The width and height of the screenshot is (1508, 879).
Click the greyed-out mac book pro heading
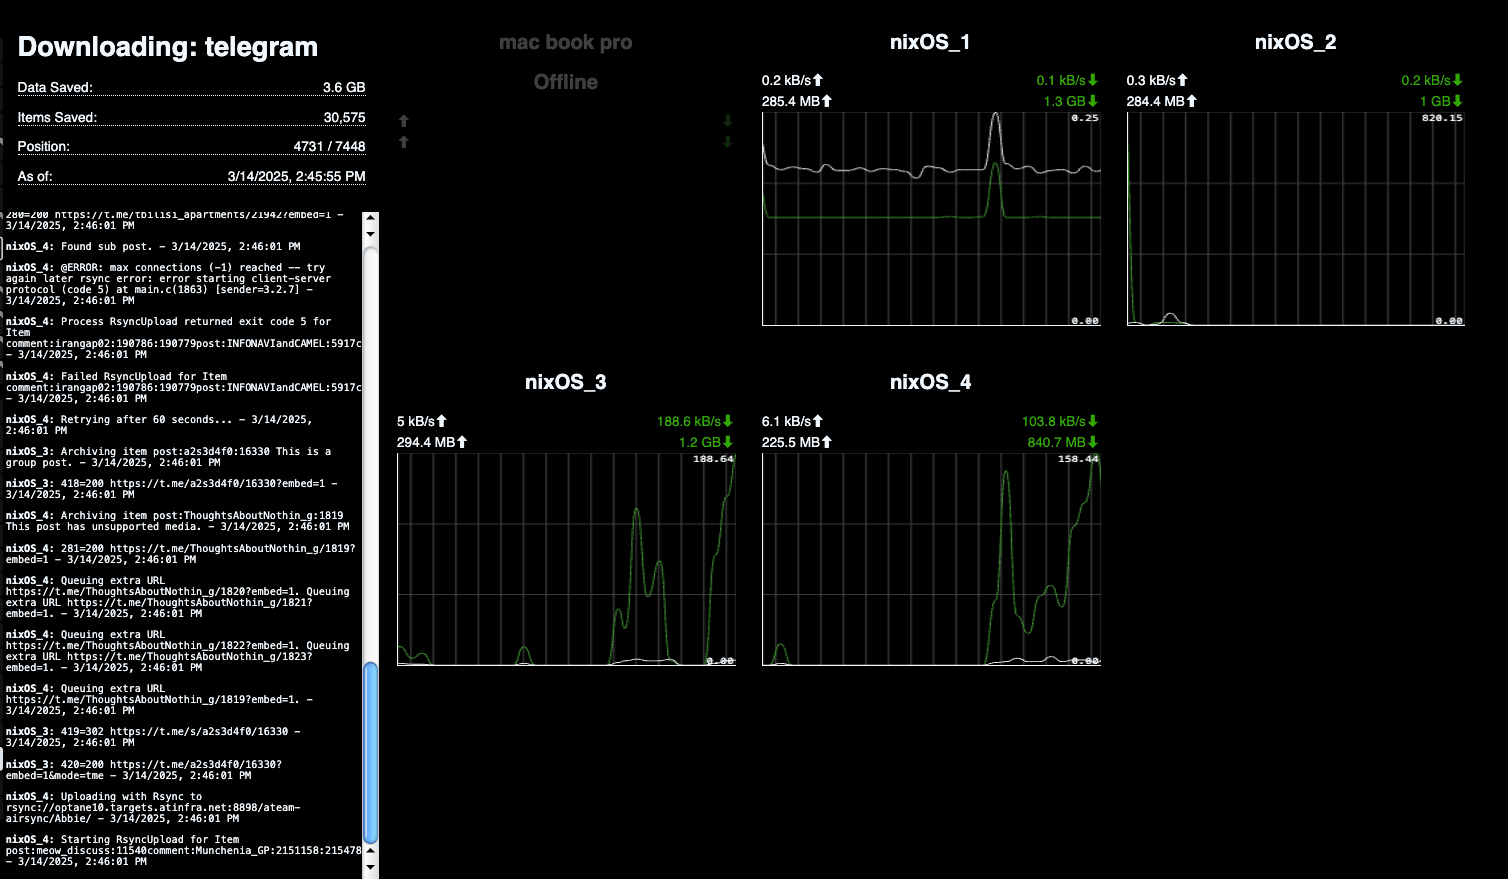click(565, 42)
